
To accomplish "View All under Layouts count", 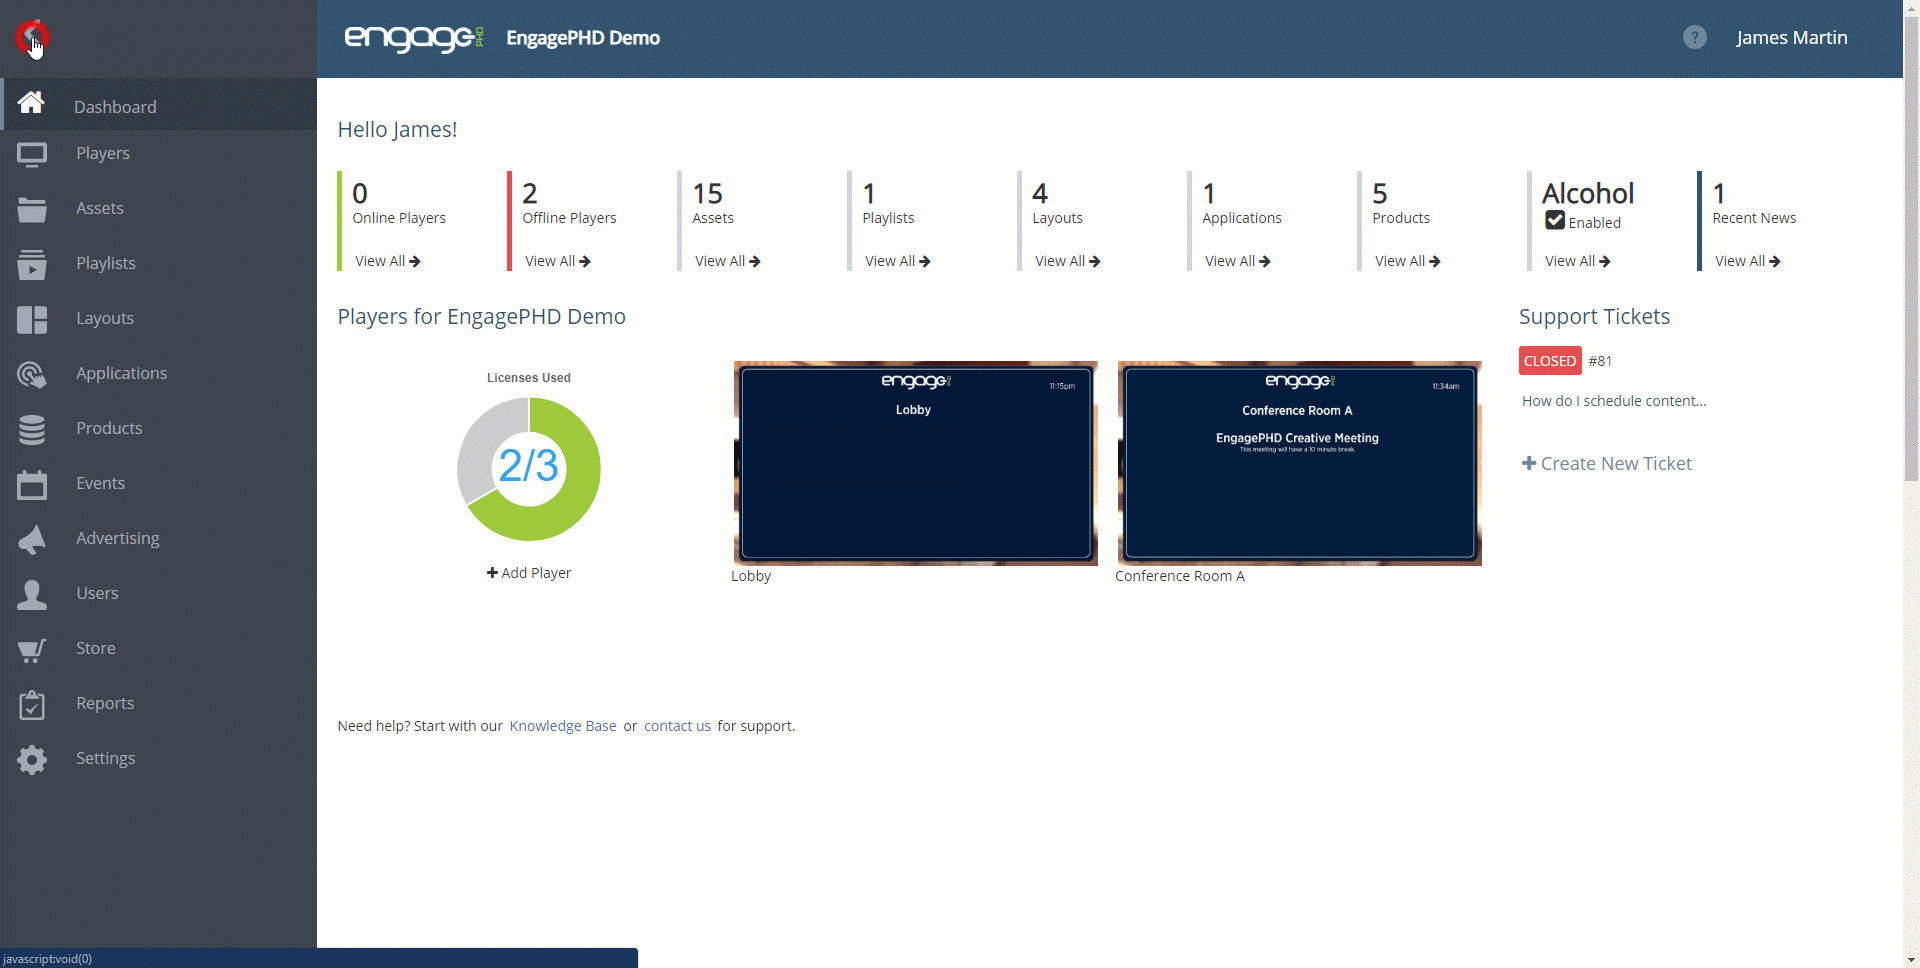I will click(1068, 261).
